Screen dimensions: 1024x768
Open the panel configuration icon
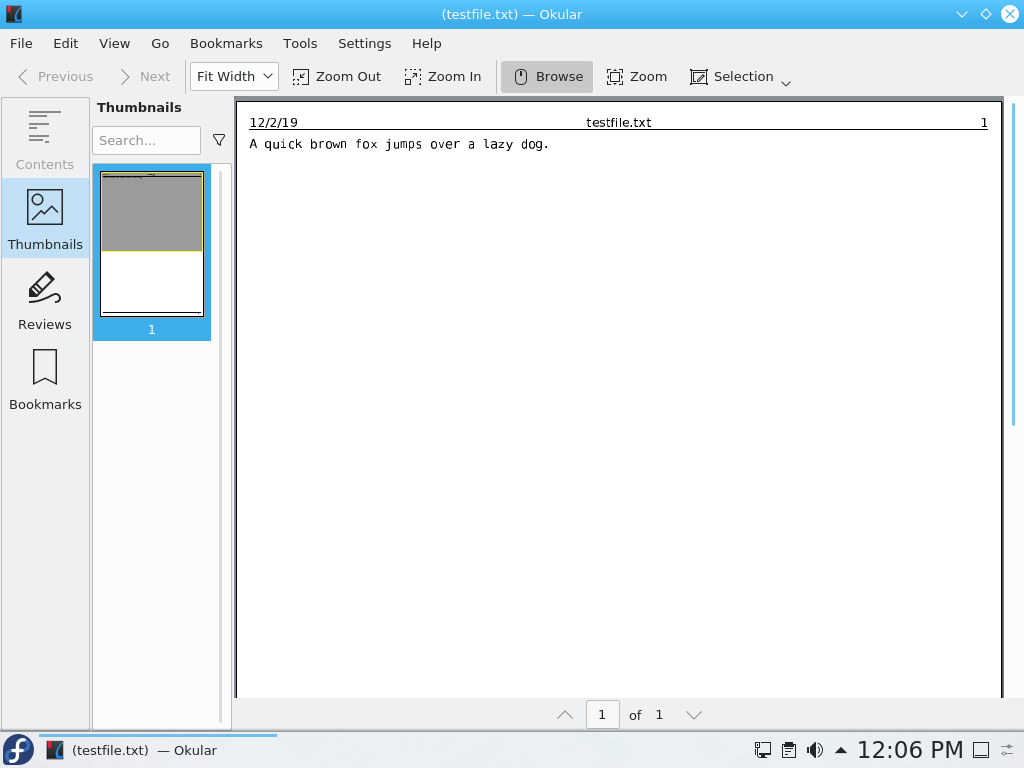click(1008, 750)
